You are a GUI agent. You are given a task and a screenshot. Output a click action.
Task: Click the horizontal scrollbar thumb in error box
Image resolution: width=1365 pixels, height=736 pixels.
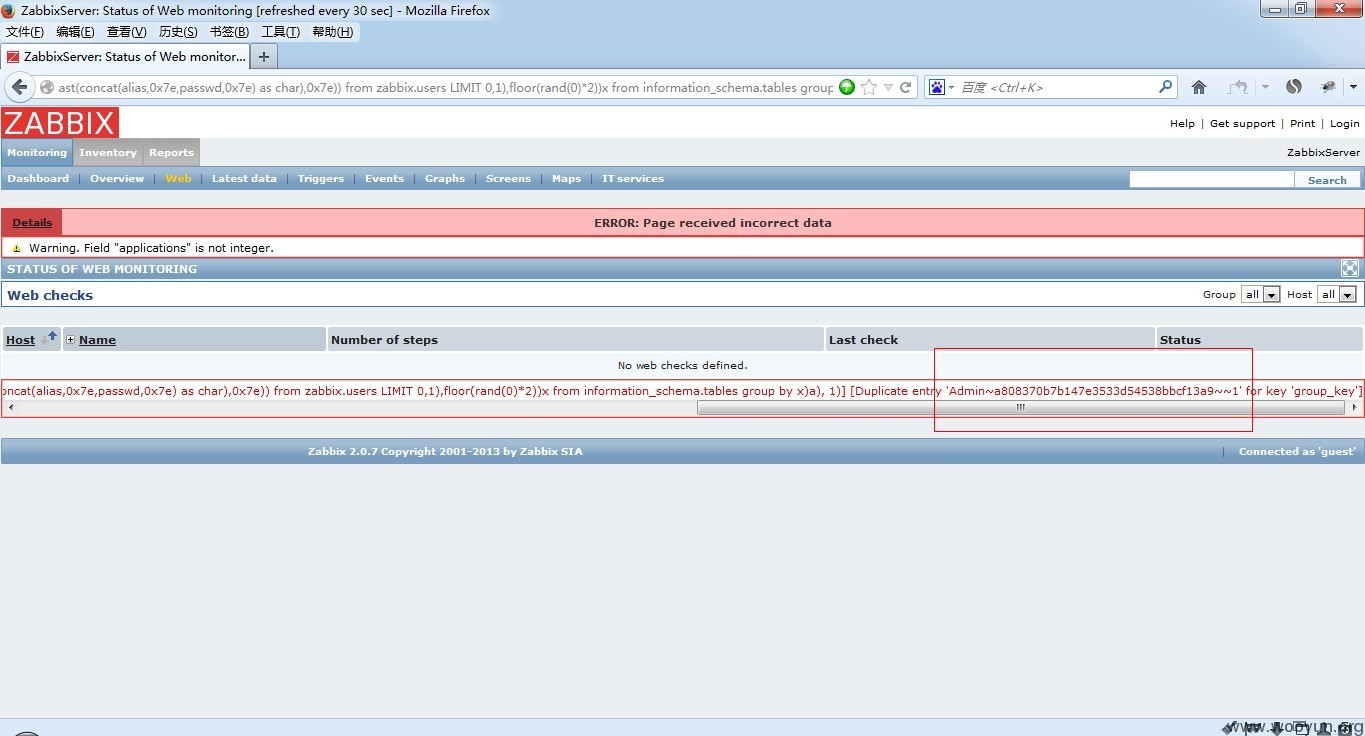1021,408
